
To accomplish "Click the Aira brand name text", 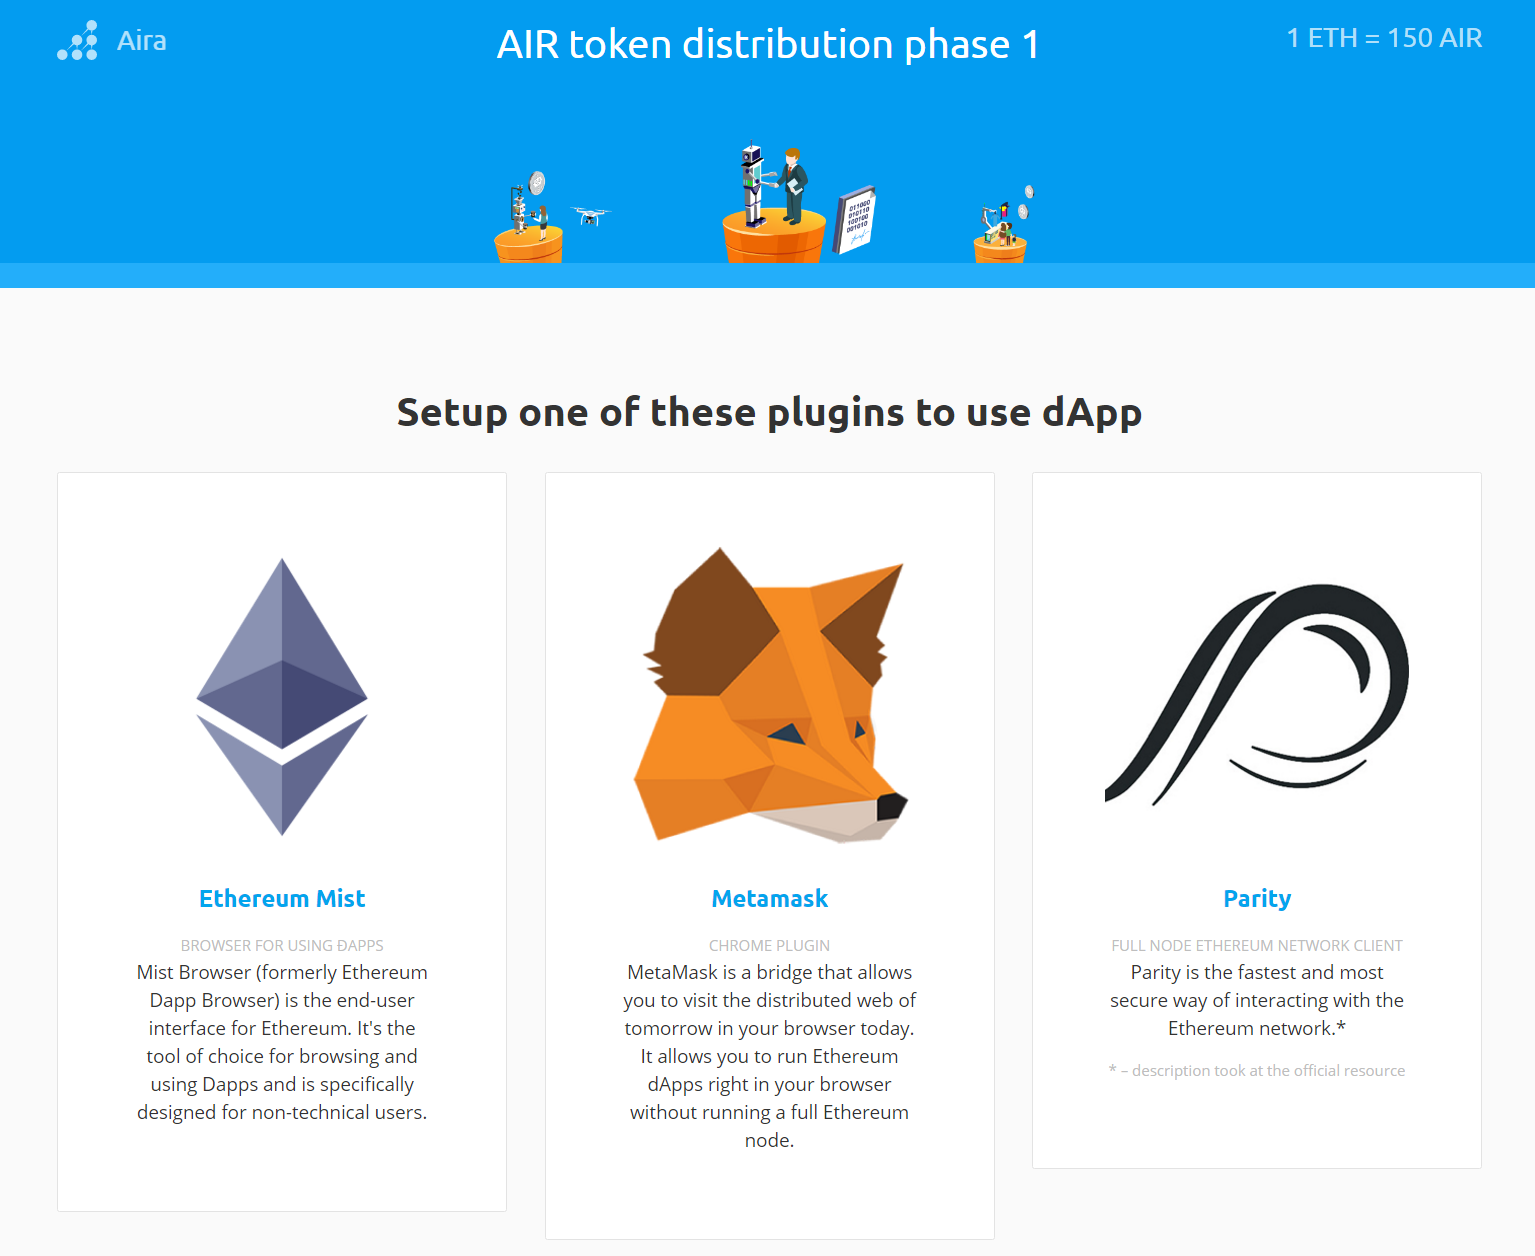I will [142, 41].
